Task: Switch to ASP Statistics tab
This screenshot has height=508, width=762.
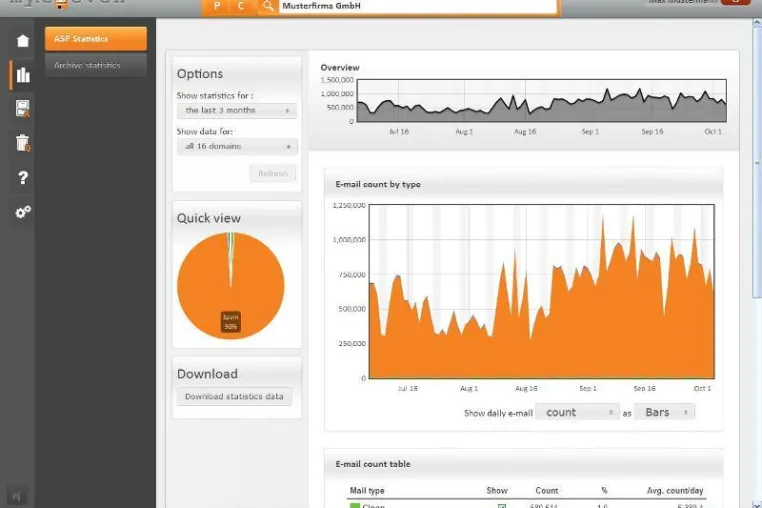Action: point(96,39)
